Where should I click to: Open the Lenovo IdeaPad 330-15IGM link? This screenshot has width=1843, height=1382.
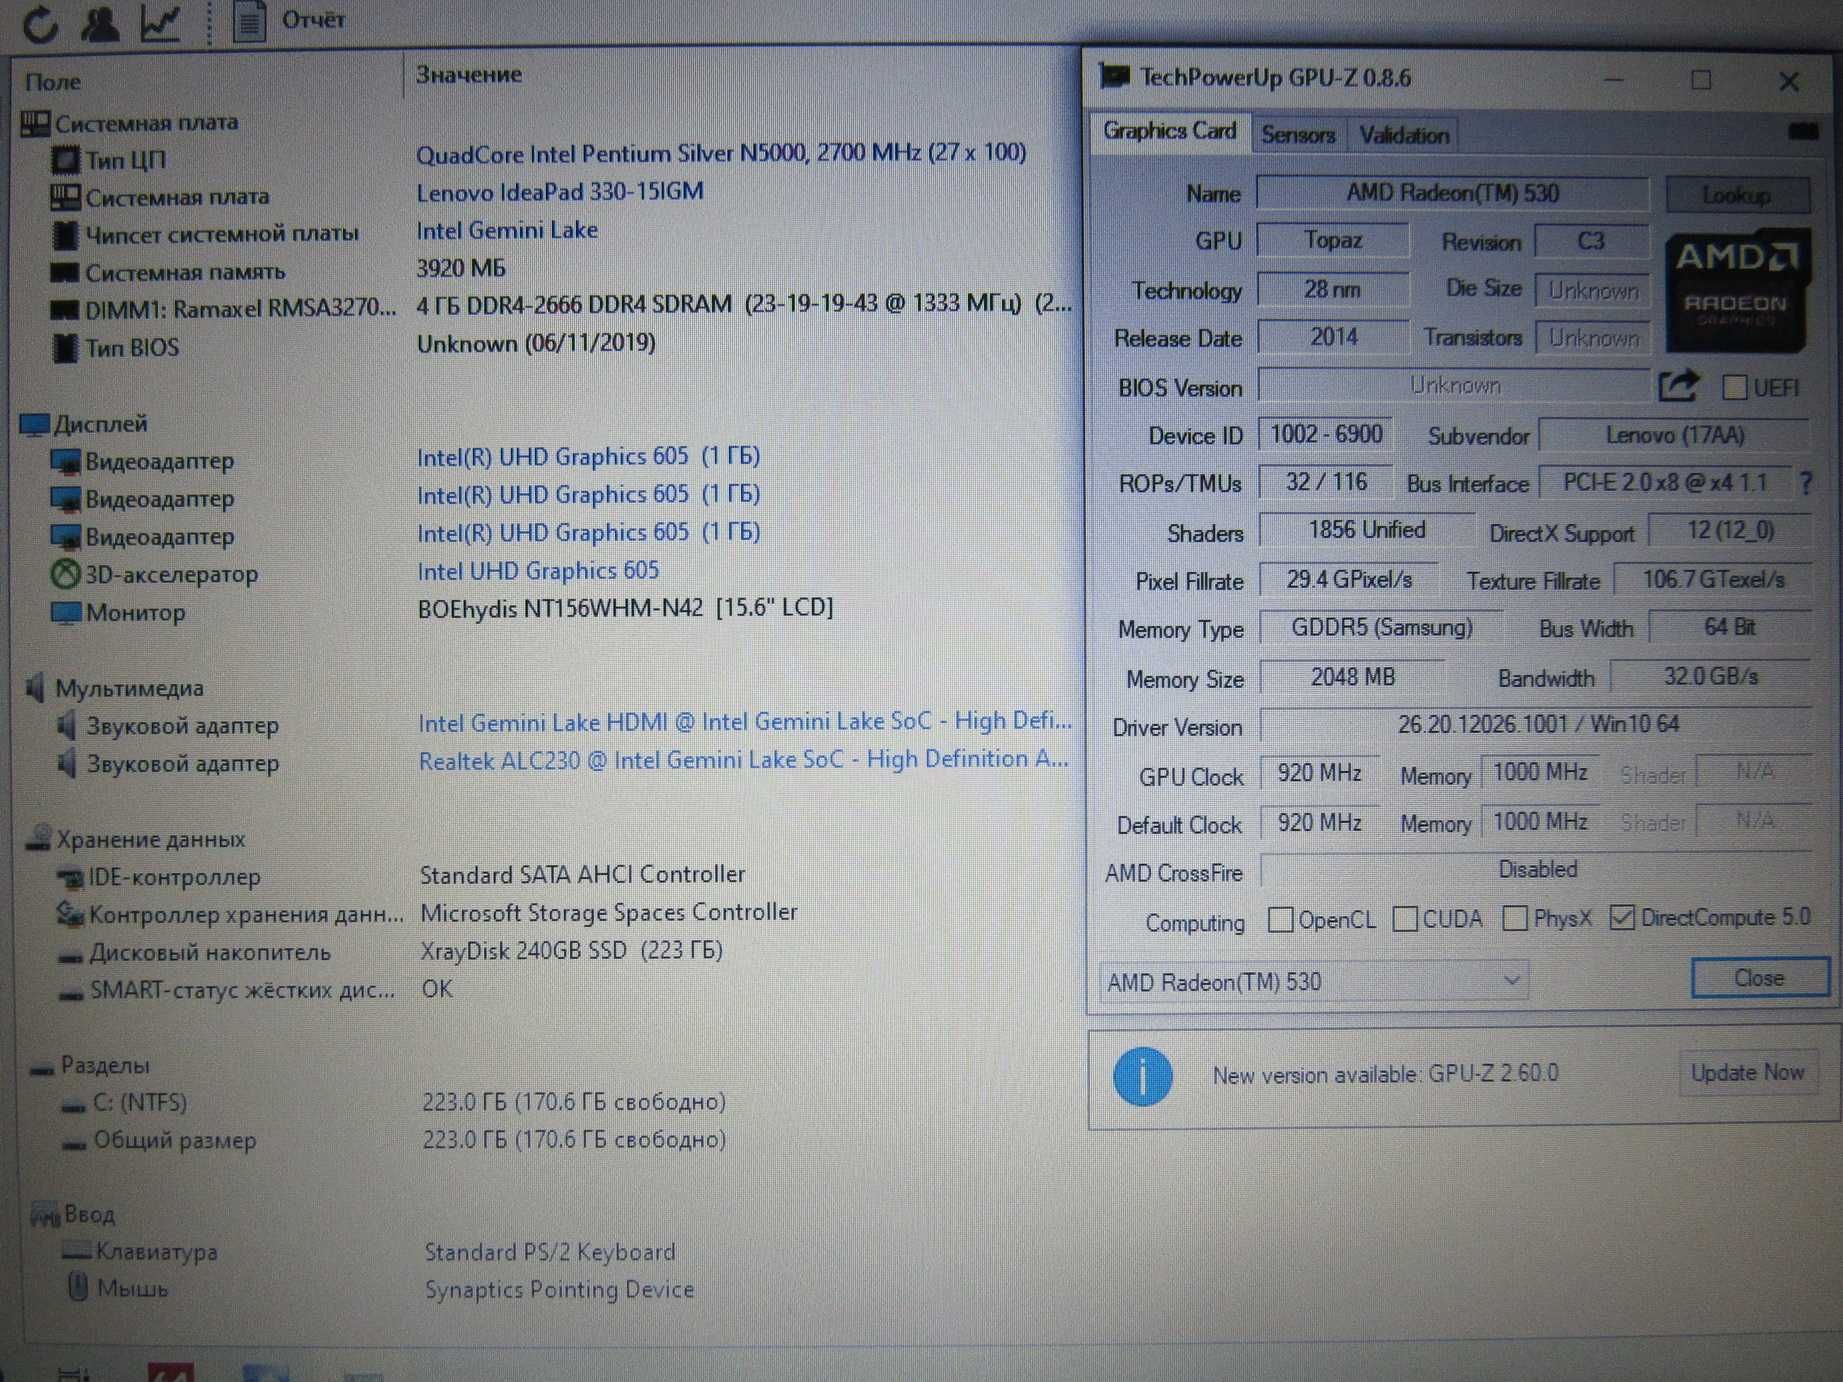click(x=560, y=191)
